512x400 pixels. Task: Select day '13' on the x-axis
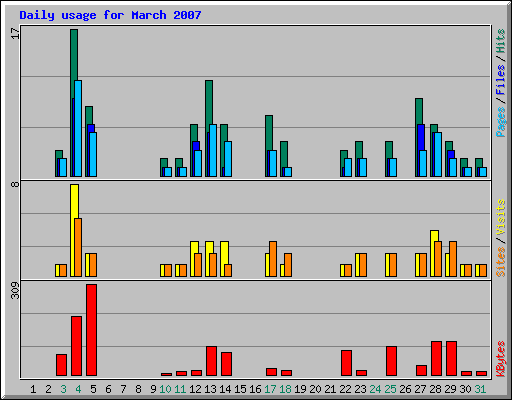(x=210, y=389)
